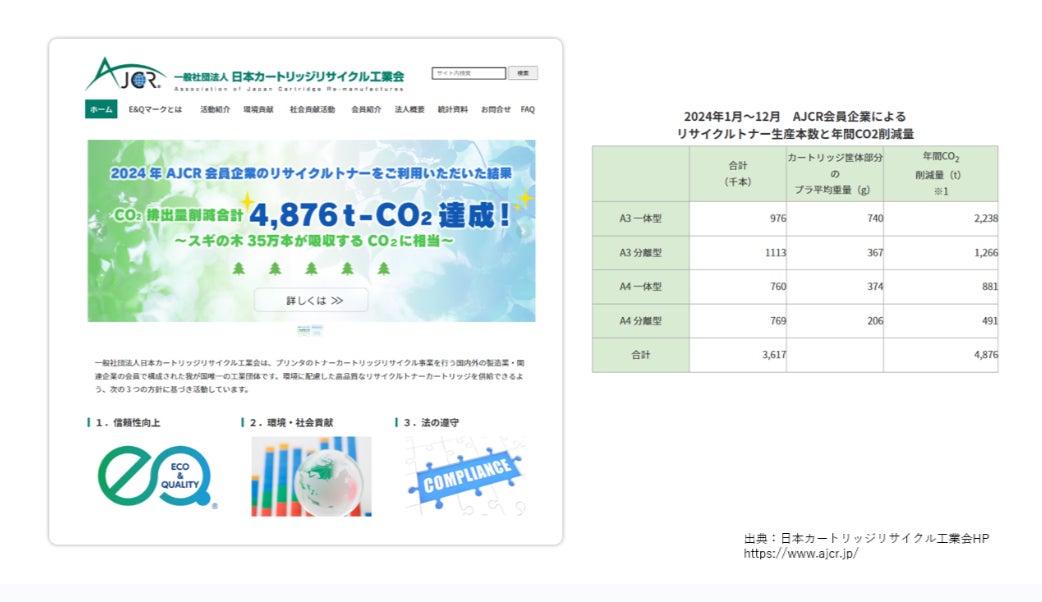Click the banner next-slide arrow
Viewport: 1042px width, 602px height.
click(522, 231)
